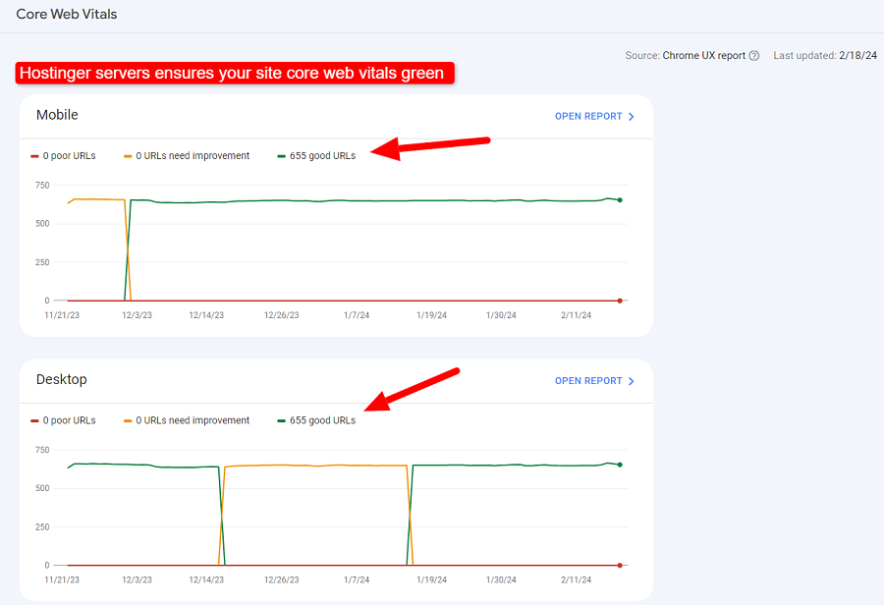Click the red endpoint dot on Mobile chart
This screenshot has height=605, width=884.
[620, 300]
